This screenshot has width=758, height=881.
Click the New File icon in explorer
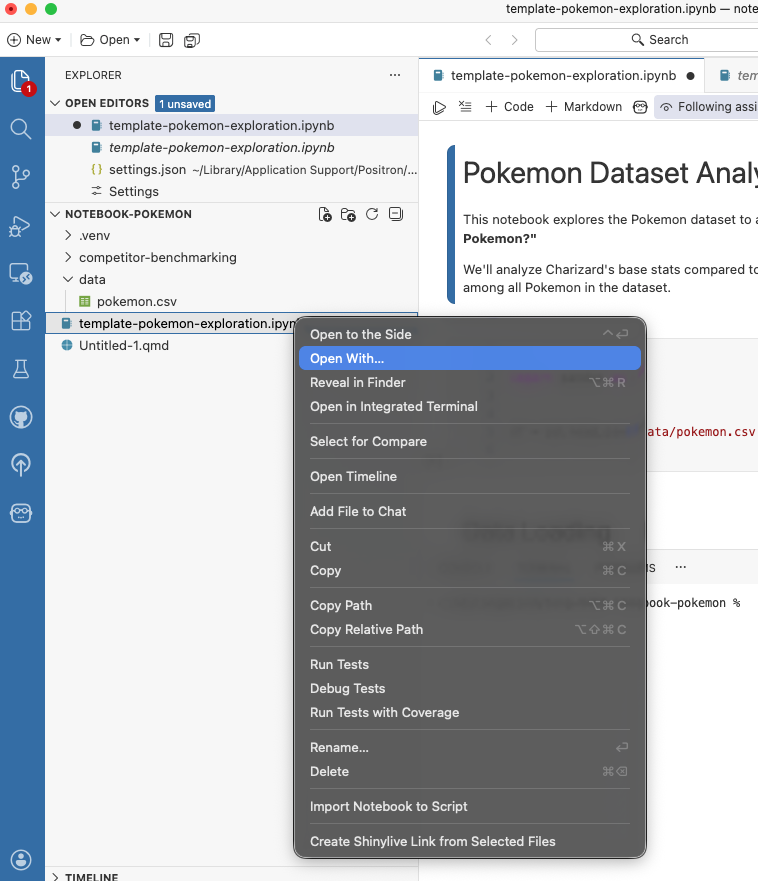(x=325, y=214)
